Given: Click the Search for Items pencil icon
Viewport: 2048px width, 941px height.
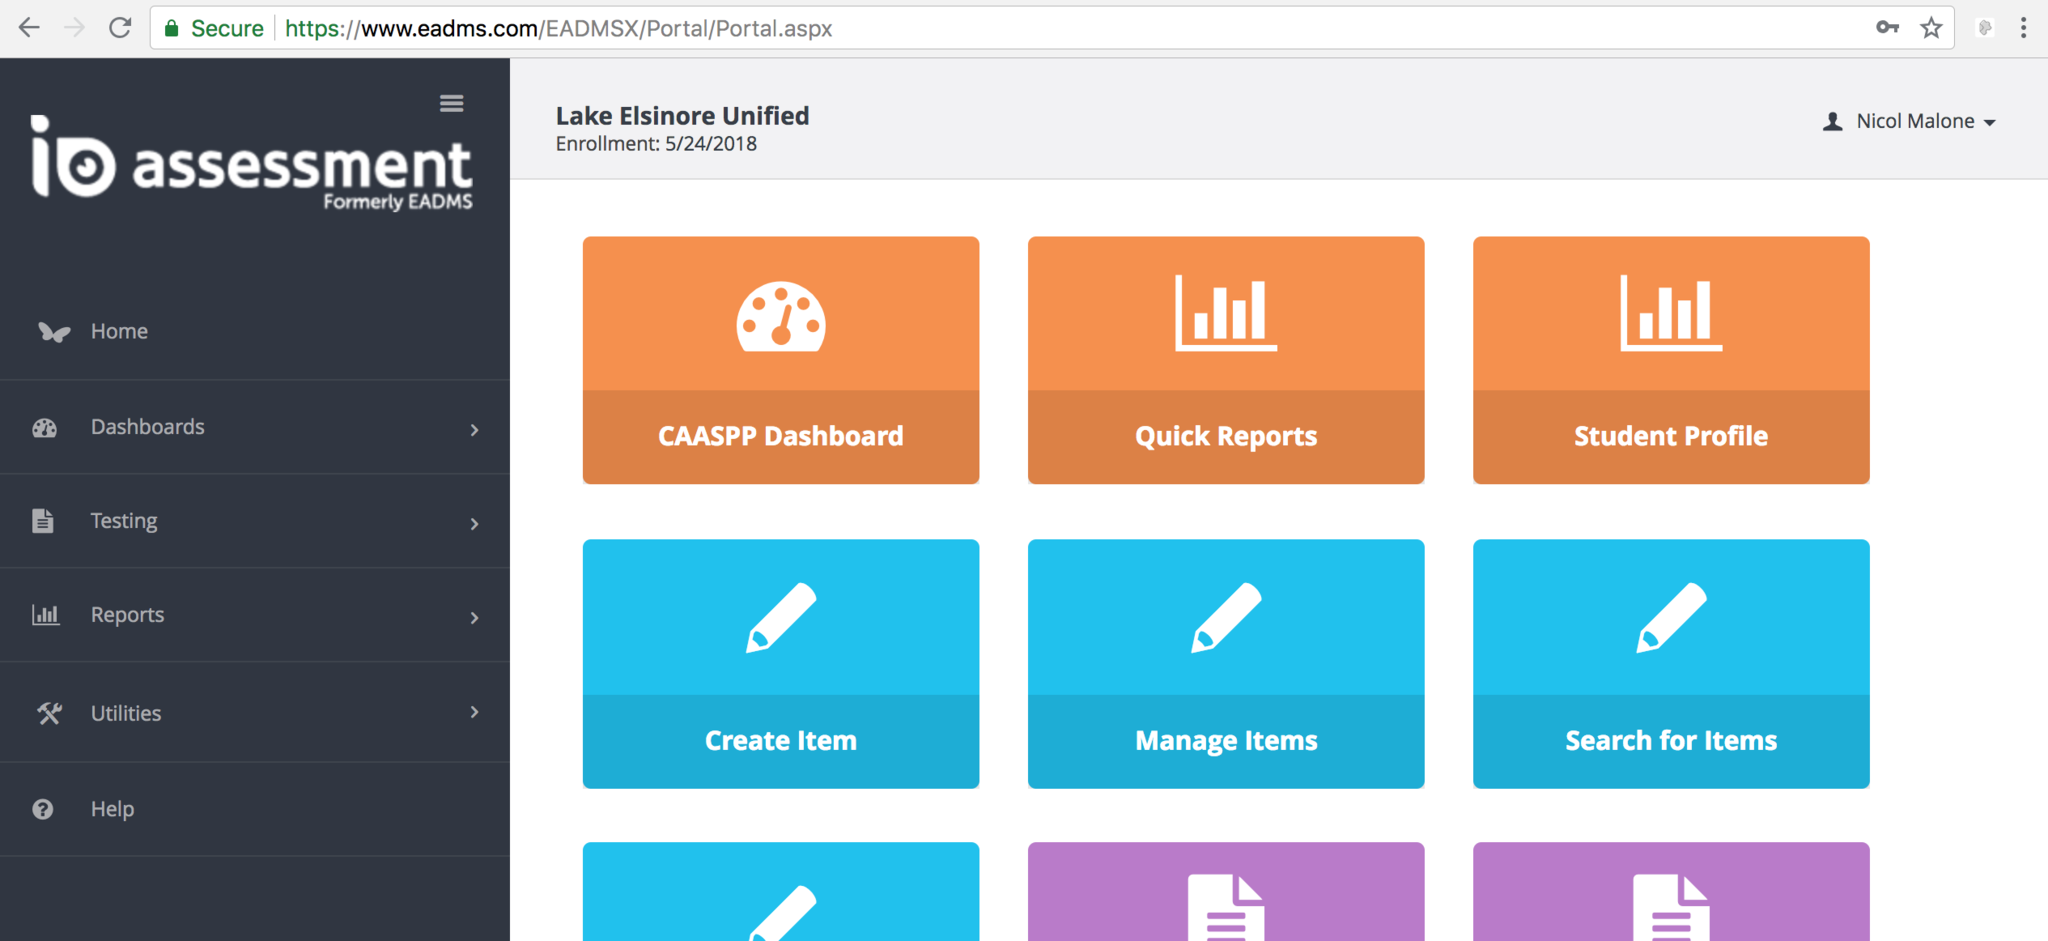Looking at the screenshot, I should (x=1670, y=618).
